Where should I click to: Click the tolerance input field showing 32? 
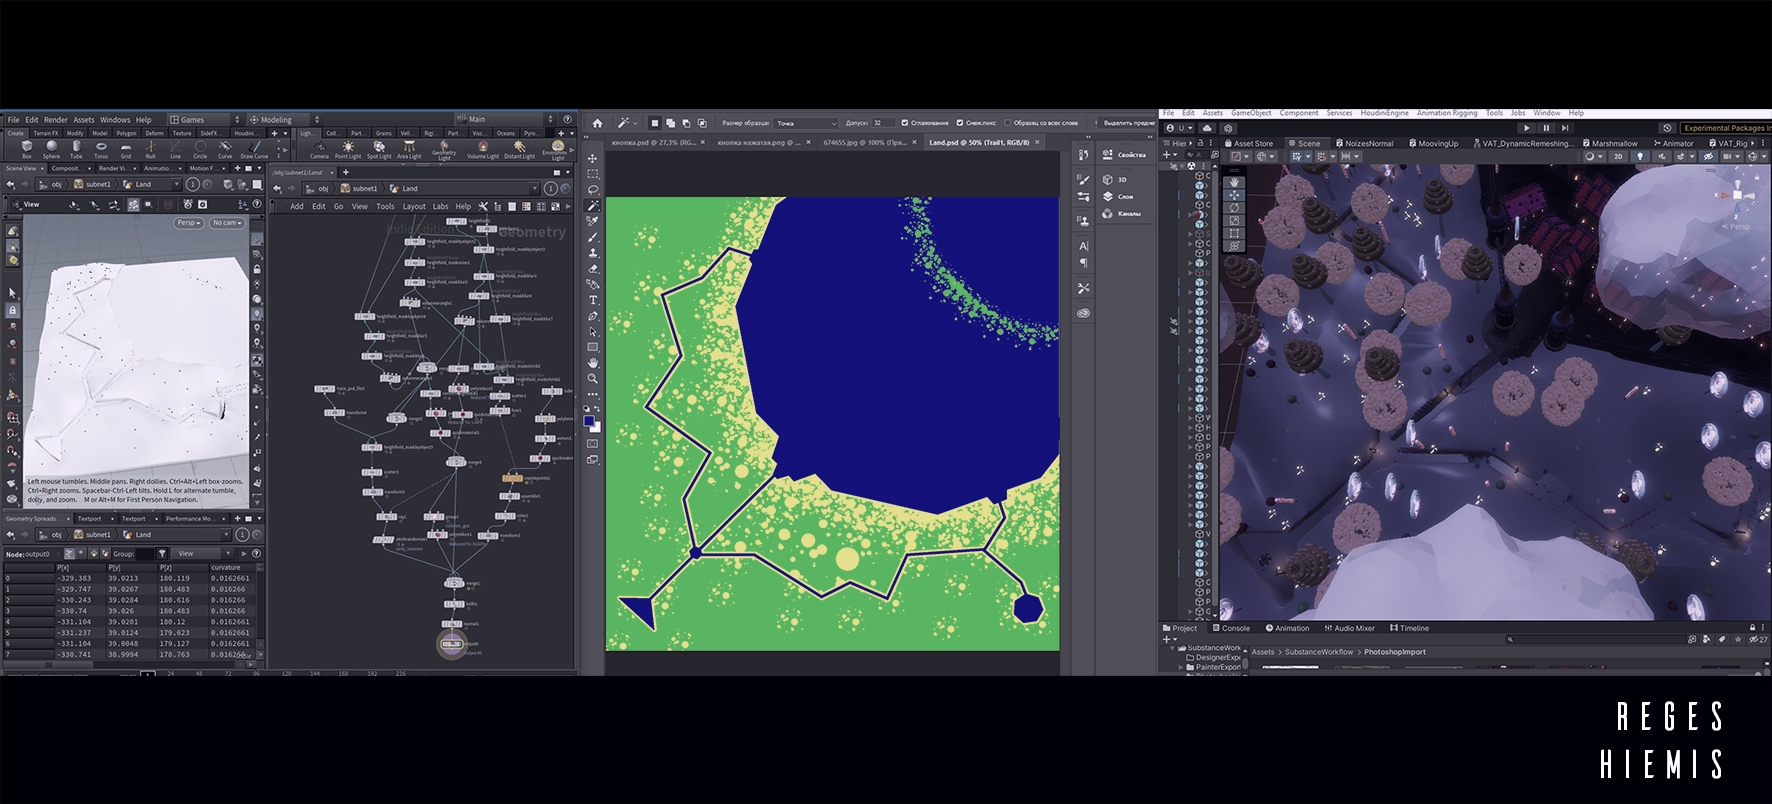(881, 123)
